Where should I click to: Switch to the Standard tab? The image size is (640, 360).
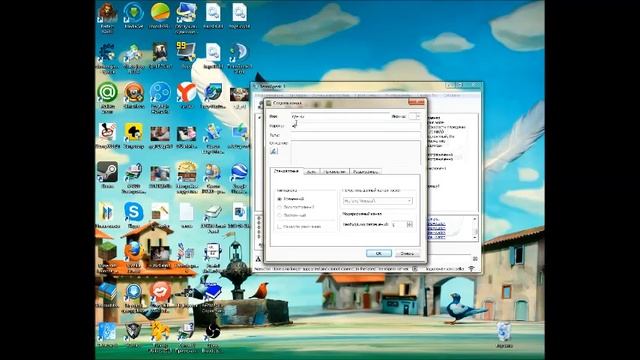coord(287,171)
